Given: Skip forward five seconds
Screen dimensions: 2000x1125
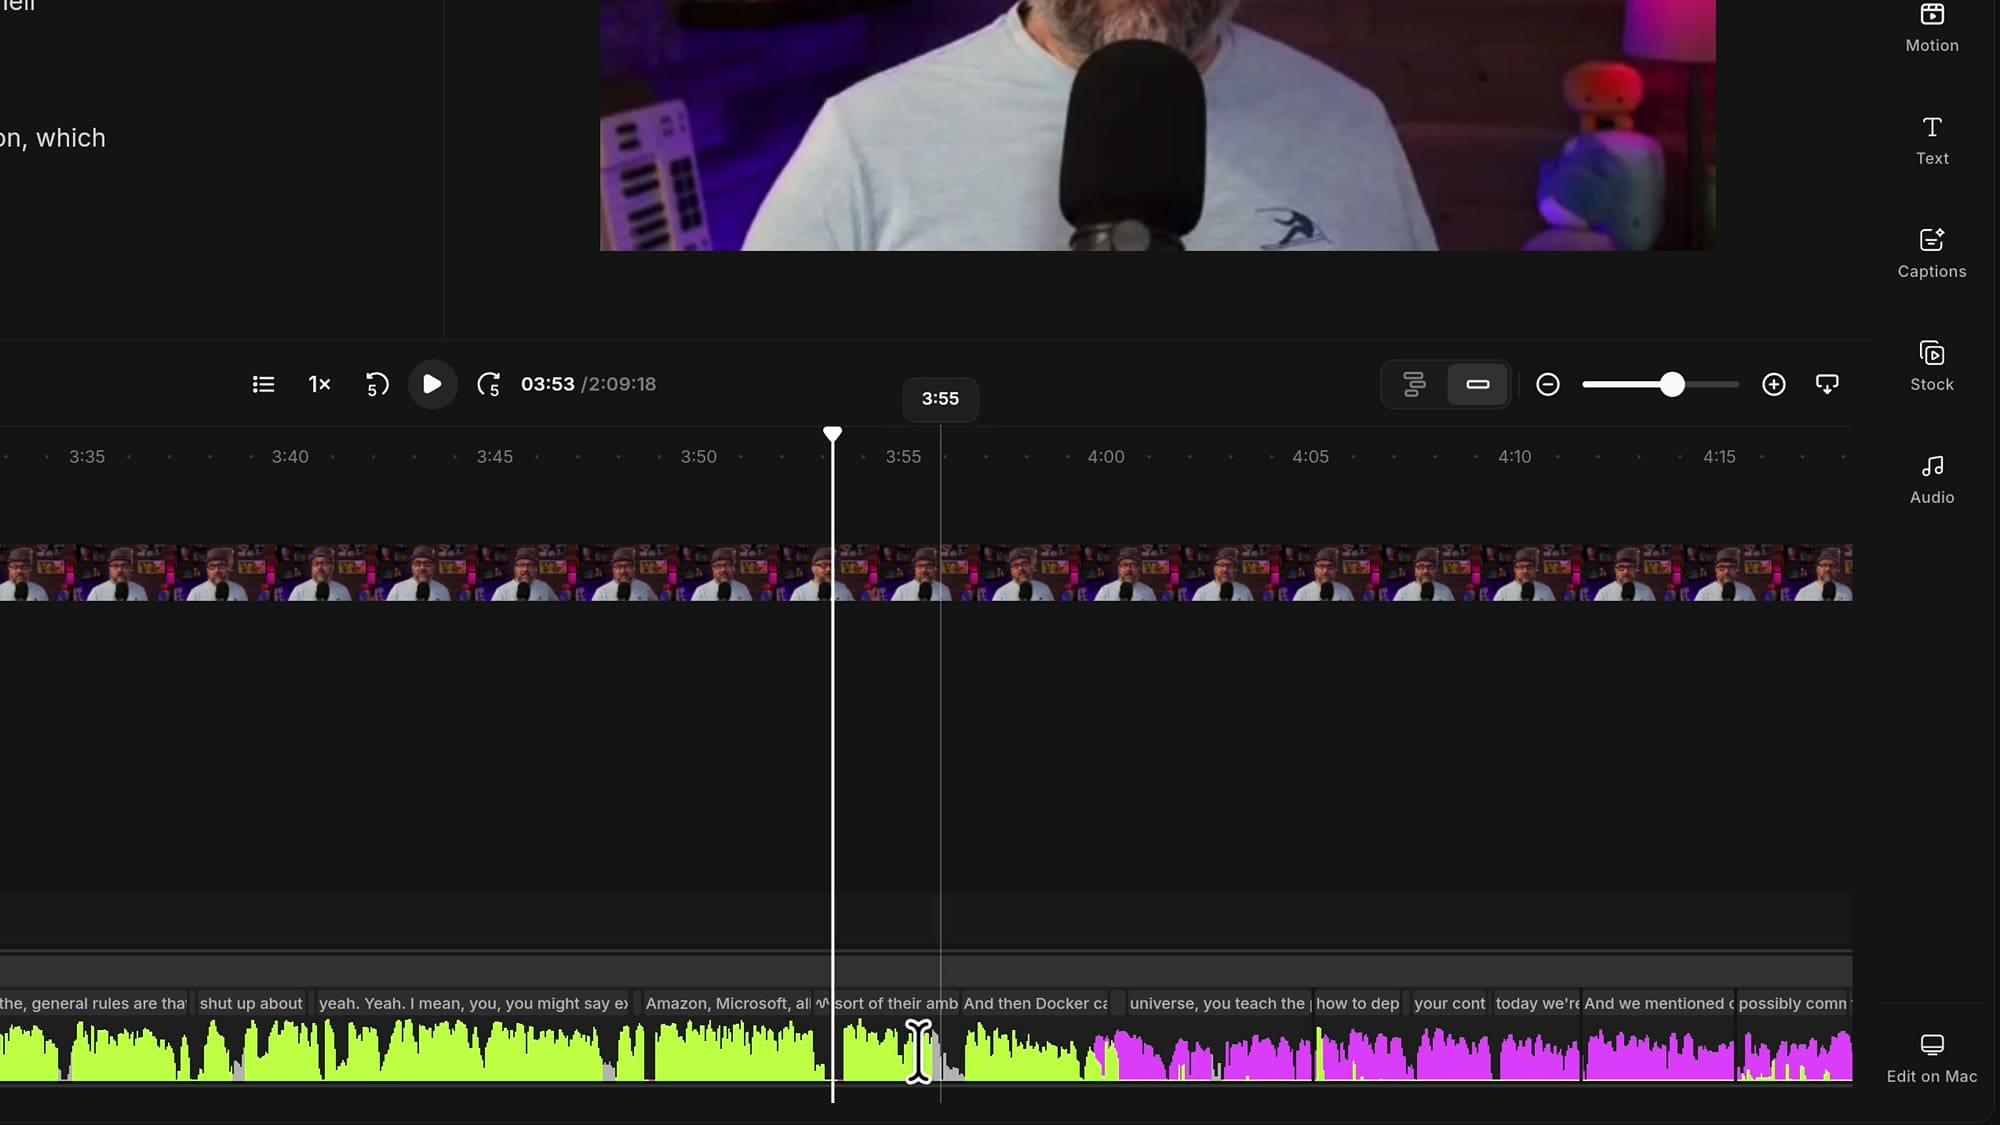Looking at the screenshot, I should (488, 384).
